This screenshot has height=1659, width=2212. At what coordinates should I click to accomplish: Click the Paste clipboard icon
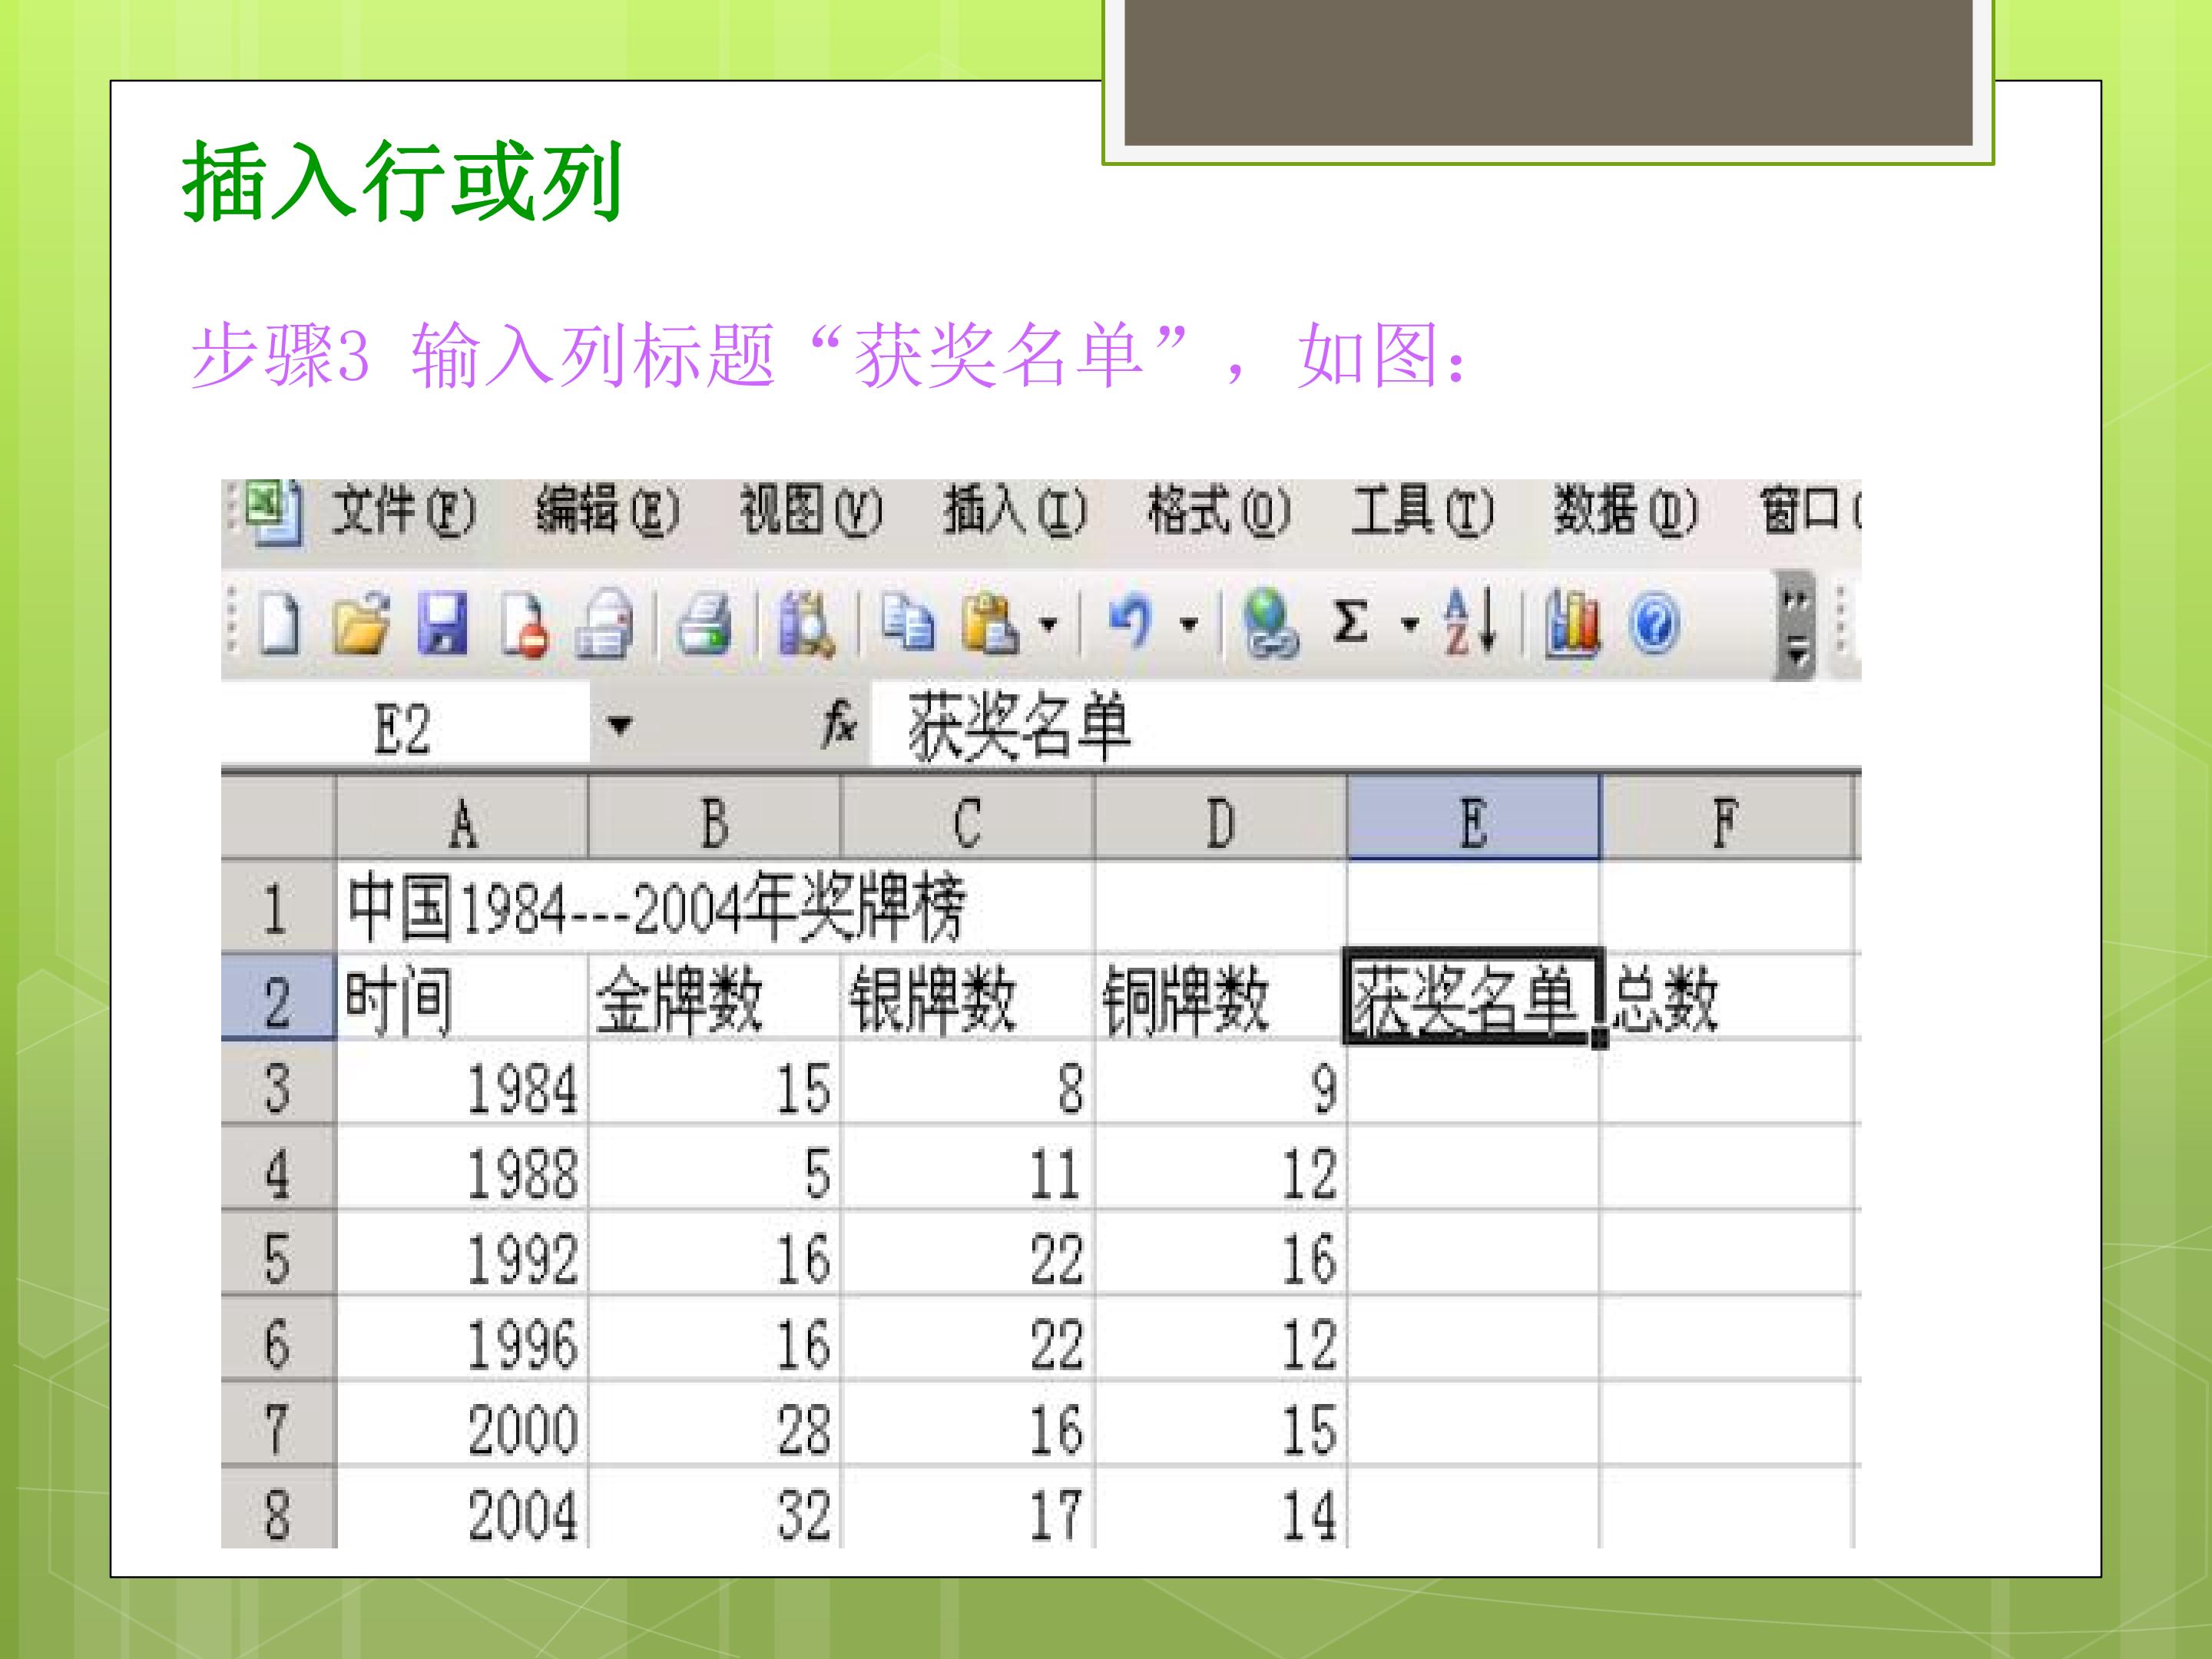pyautogui.click(x=989, y=624)
